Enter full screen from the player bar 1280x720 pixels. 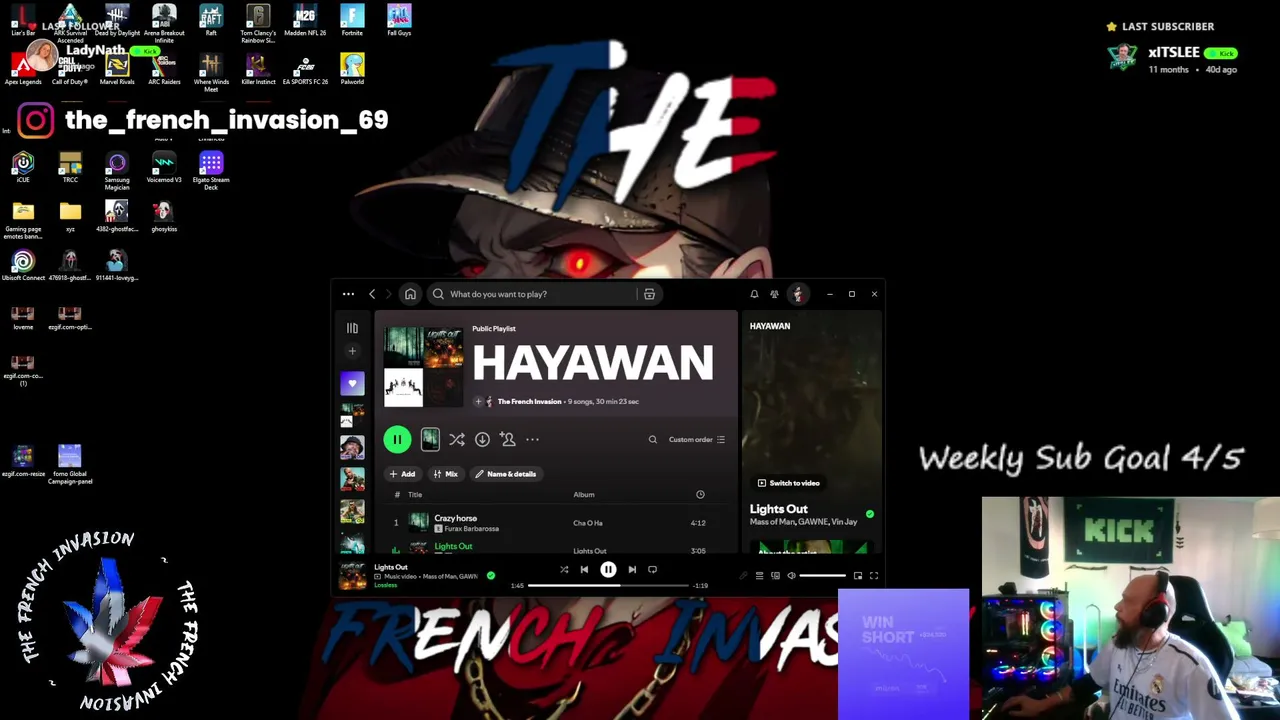click(x=874, y=576)
